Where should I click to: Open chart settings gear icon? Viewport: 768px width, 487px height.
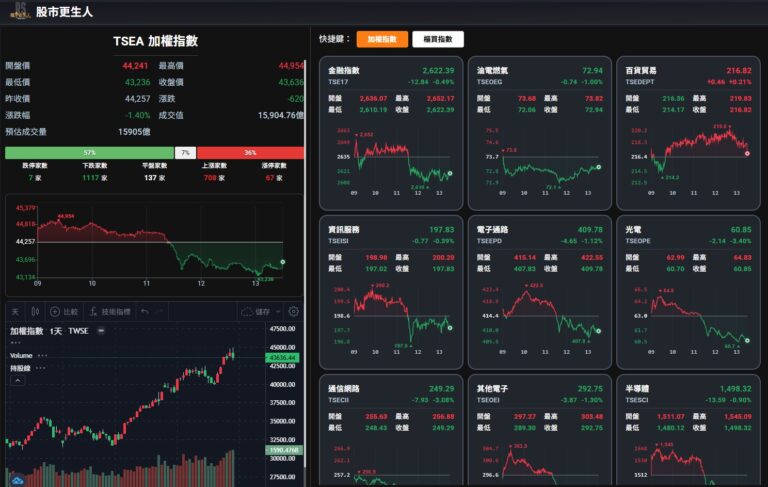293,312
